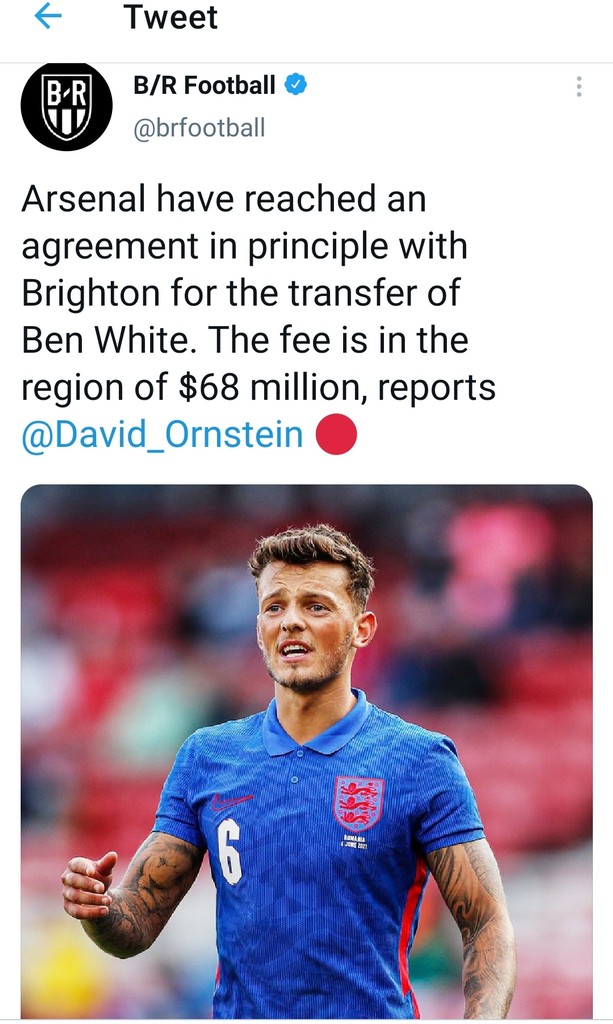Open the three-dot tweet options menu

579,87
